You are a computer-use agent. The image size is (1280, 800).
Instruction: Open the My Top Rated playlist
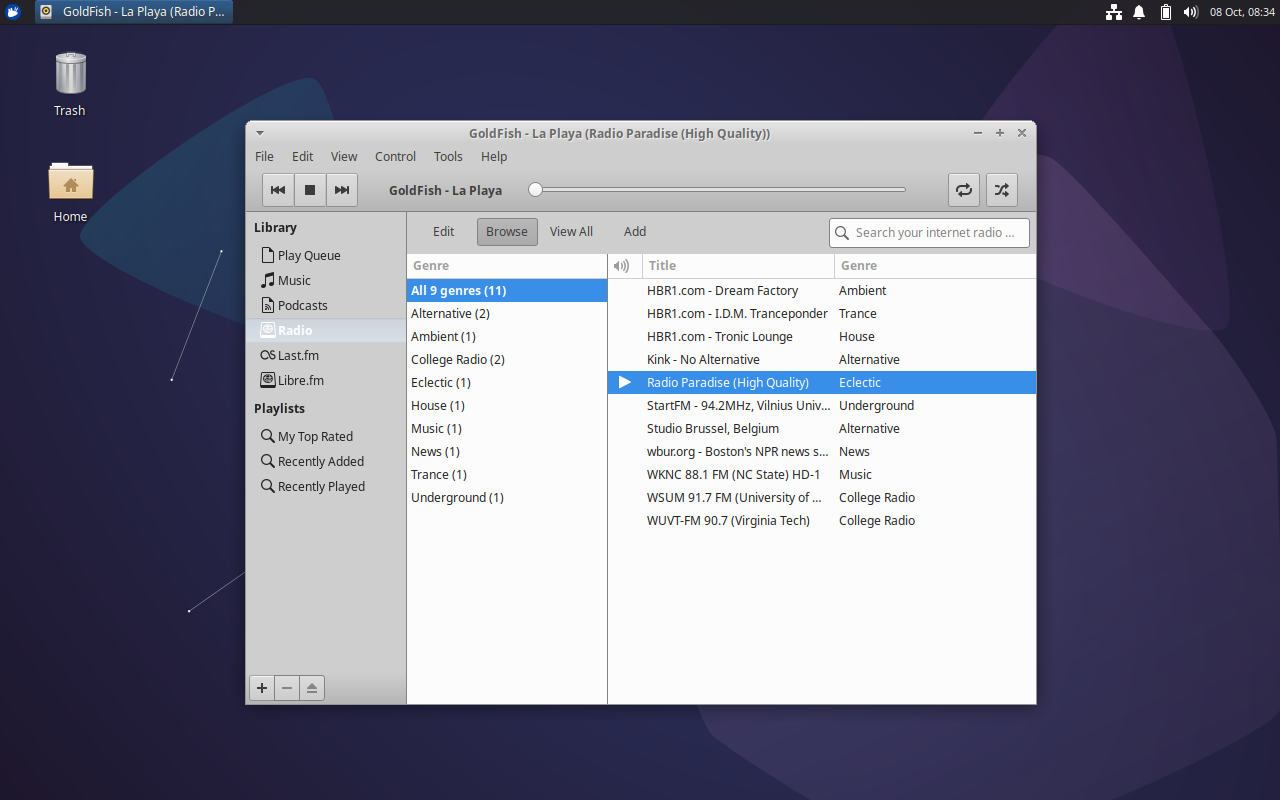(326, 436)
